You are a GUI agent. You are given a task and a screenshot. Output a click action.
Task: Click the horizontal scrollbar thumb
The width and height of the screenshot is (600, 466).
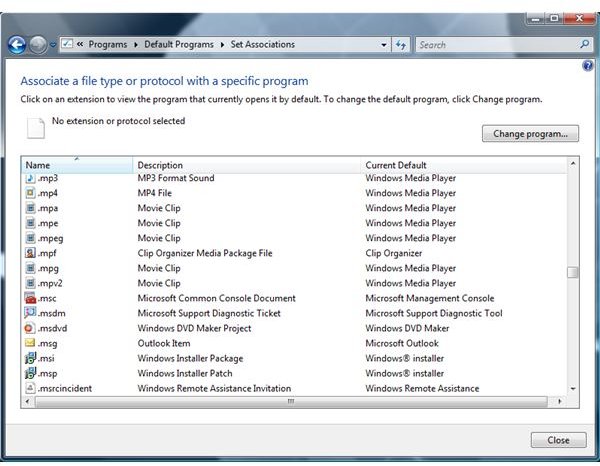(x=291, y=401)
